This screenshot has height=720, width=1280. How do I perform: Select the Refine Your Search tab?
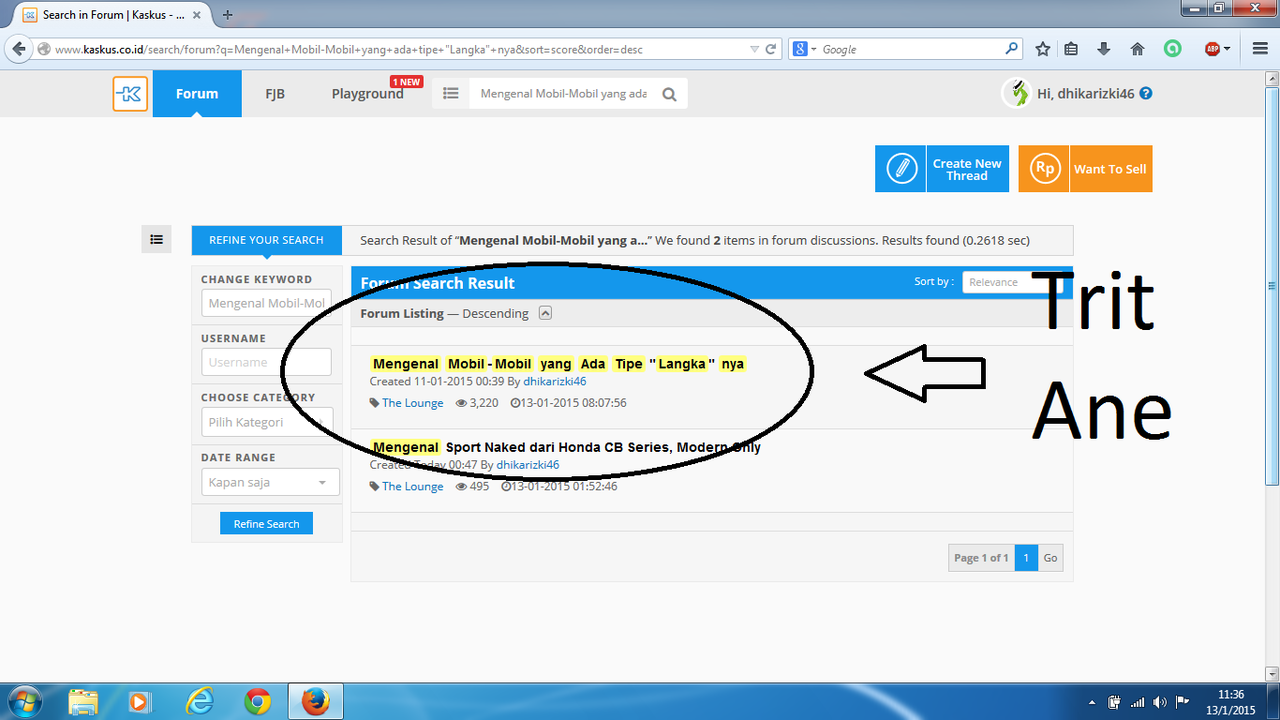[266, 240]
